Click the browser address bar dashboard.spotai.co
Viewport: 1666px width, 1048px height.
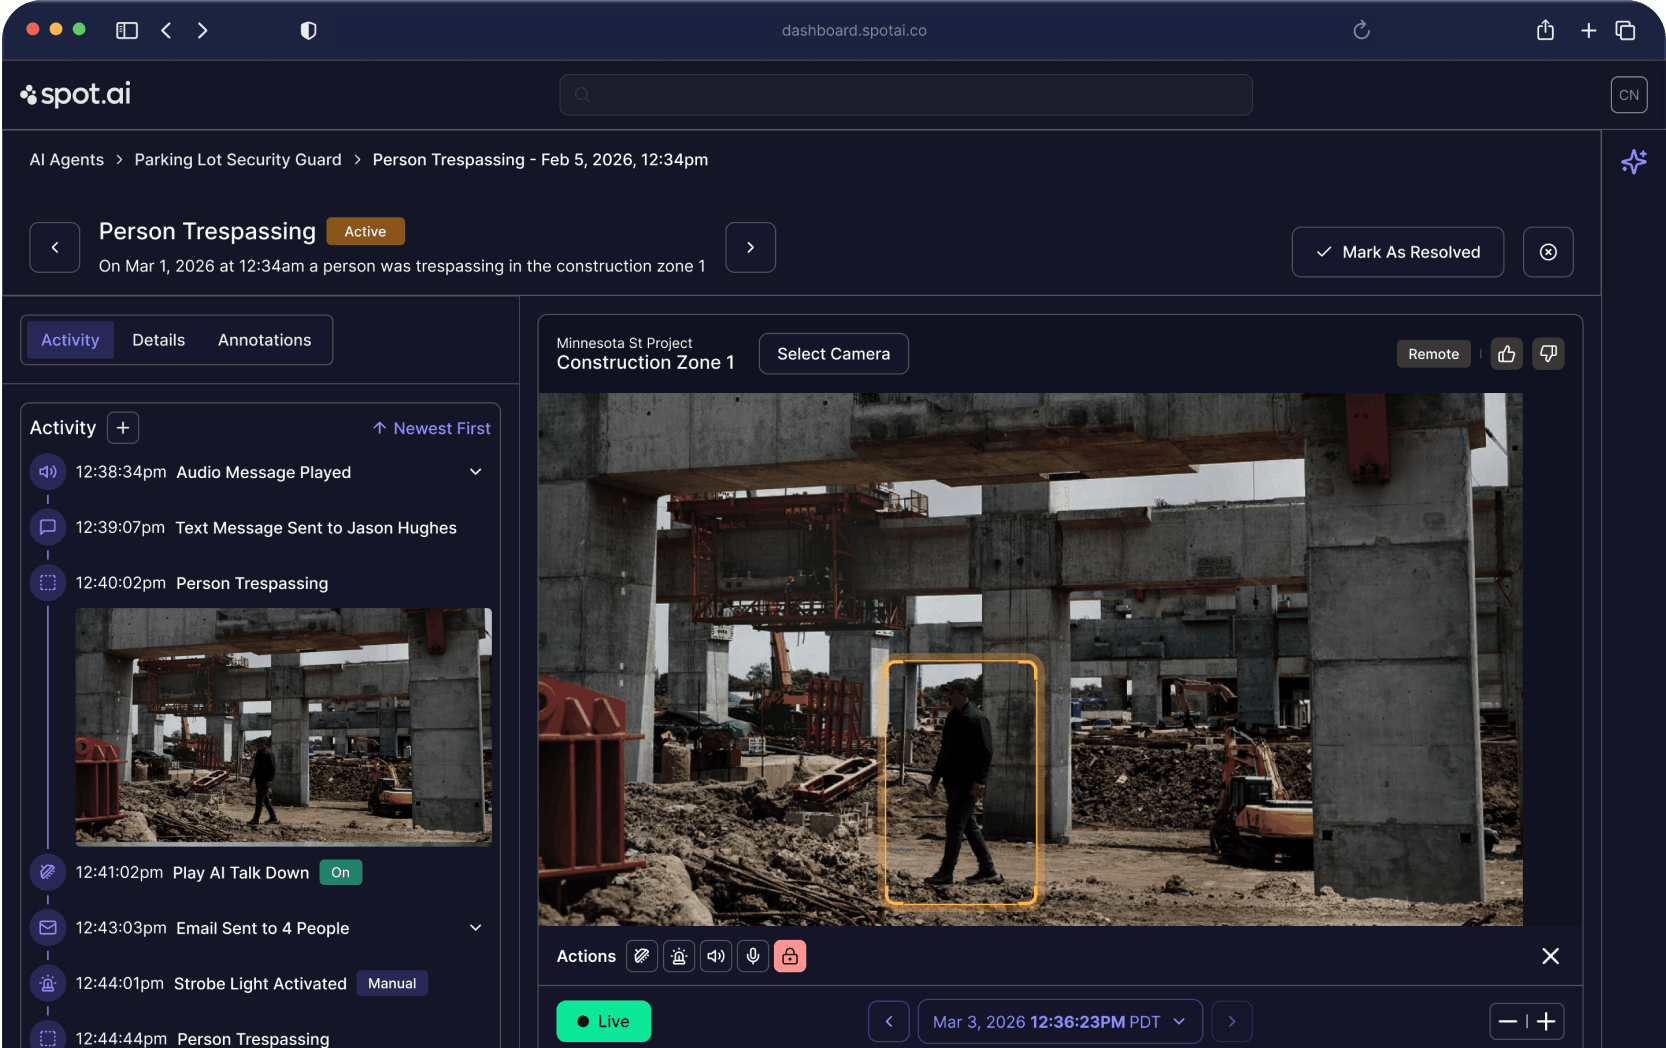(x=854, y=31)
